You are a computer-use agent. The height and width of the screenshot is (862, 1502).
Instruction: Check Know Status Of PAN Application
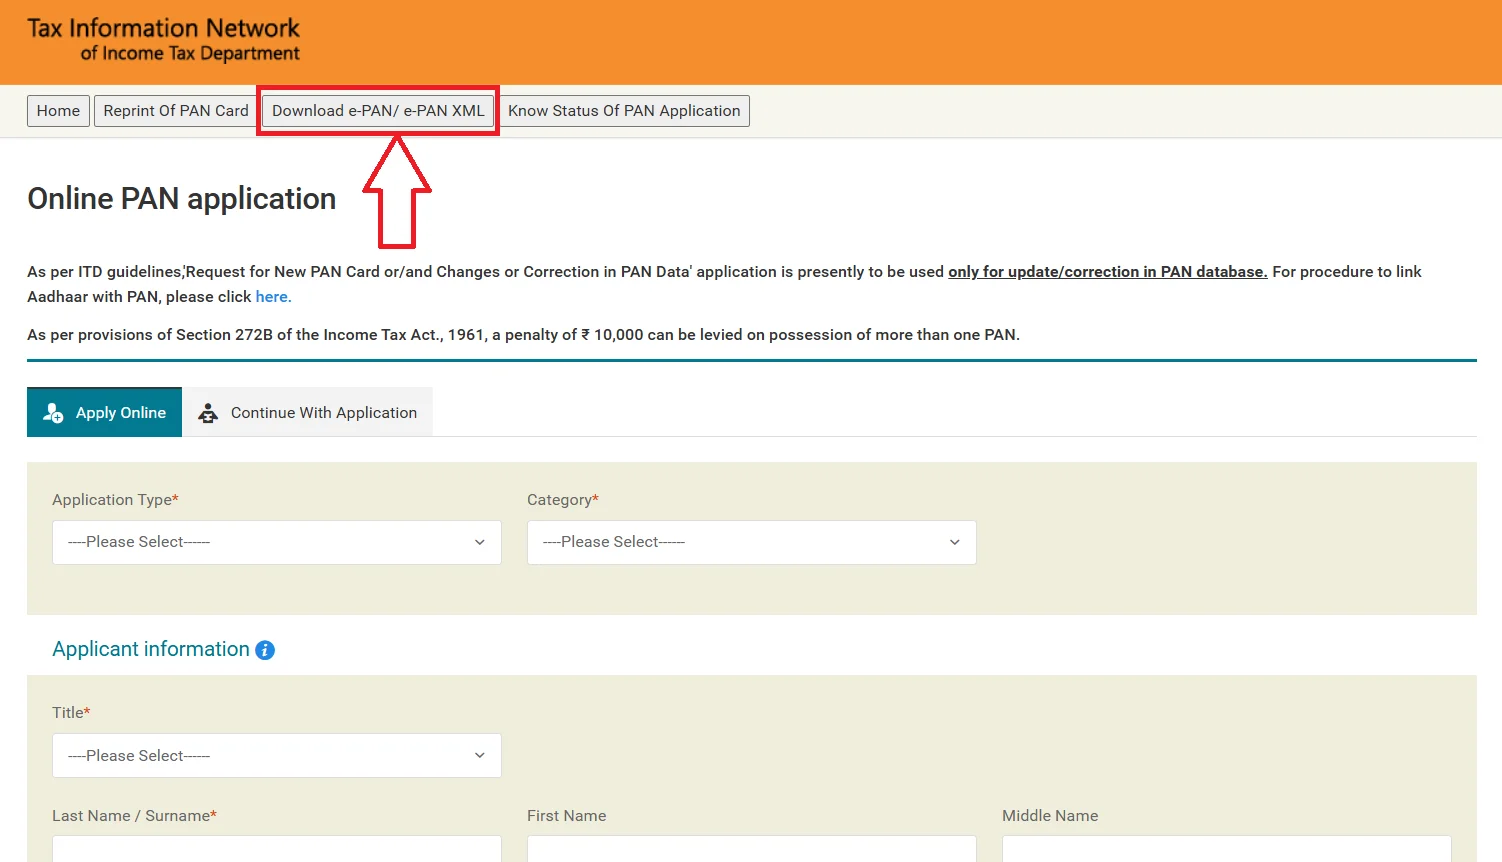pyautogui.click(x=624, y=111)
